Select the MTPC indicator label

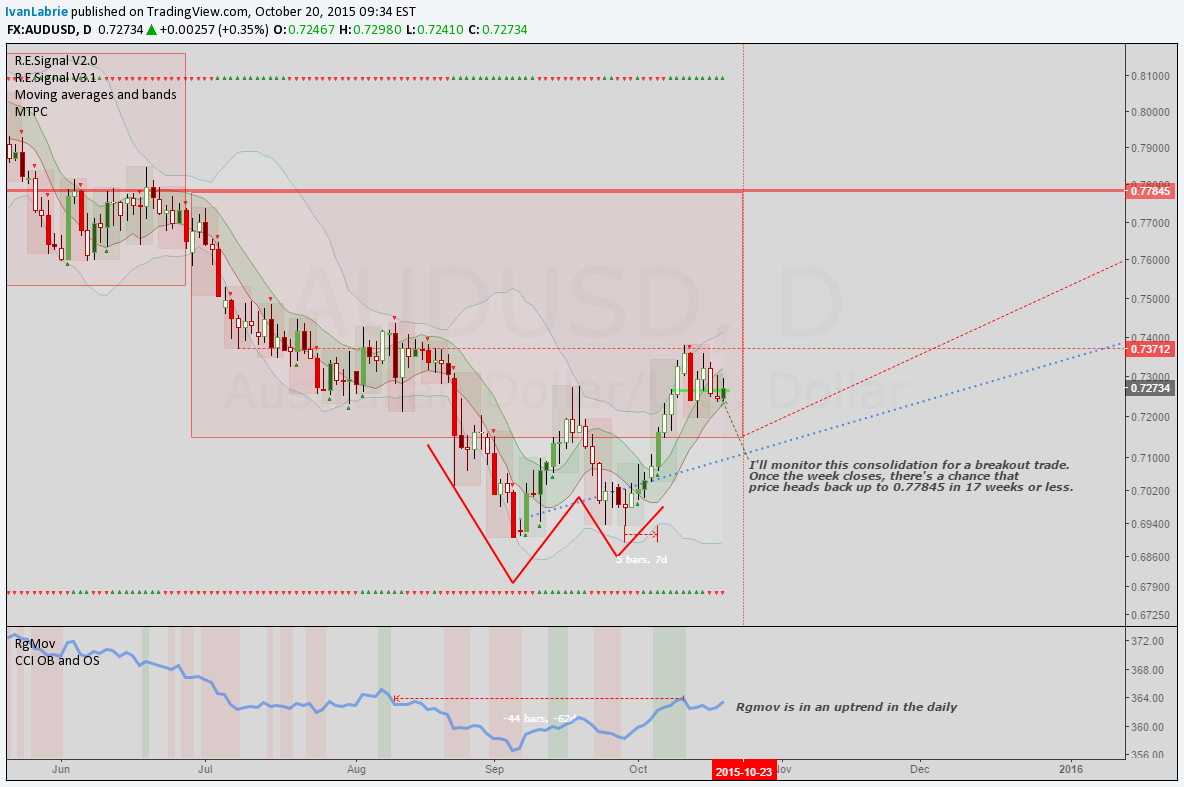pos(31,112)
